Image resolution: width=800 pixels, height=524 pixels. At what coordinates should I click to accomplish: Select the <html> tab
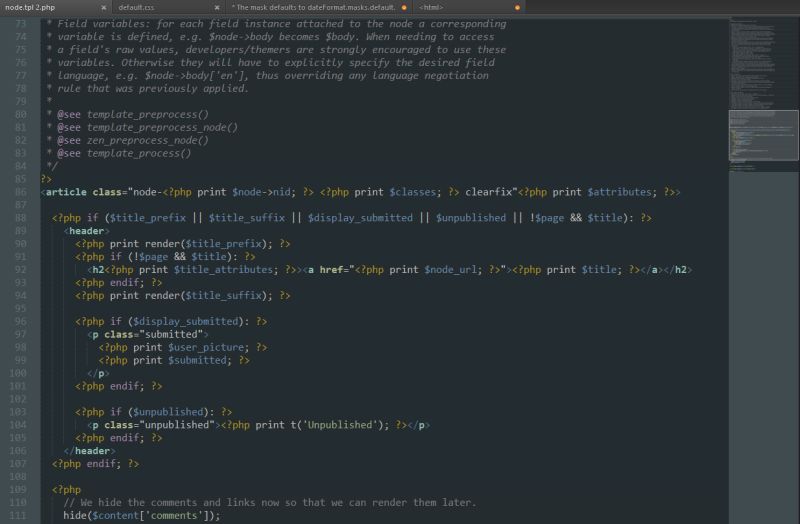click(x=431, y=7)
